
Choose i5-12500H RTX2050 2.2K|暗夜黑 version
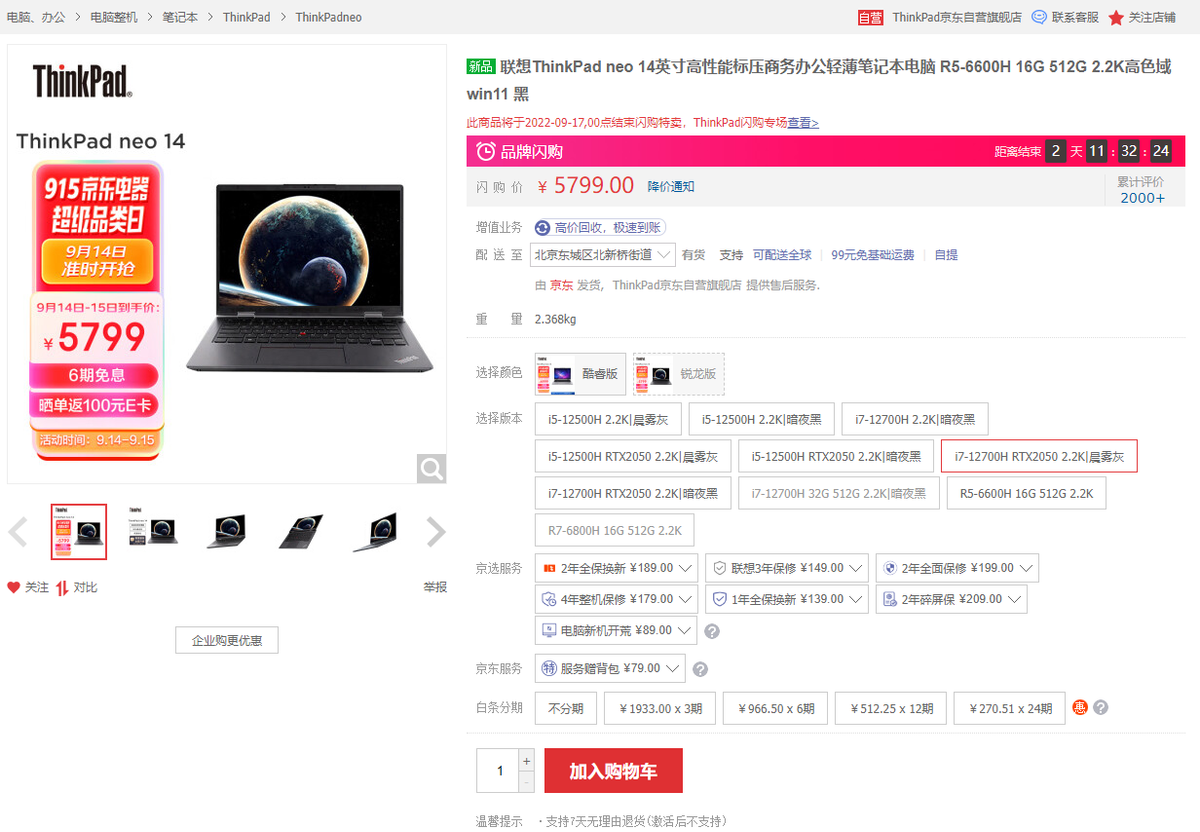coord(836,456)
